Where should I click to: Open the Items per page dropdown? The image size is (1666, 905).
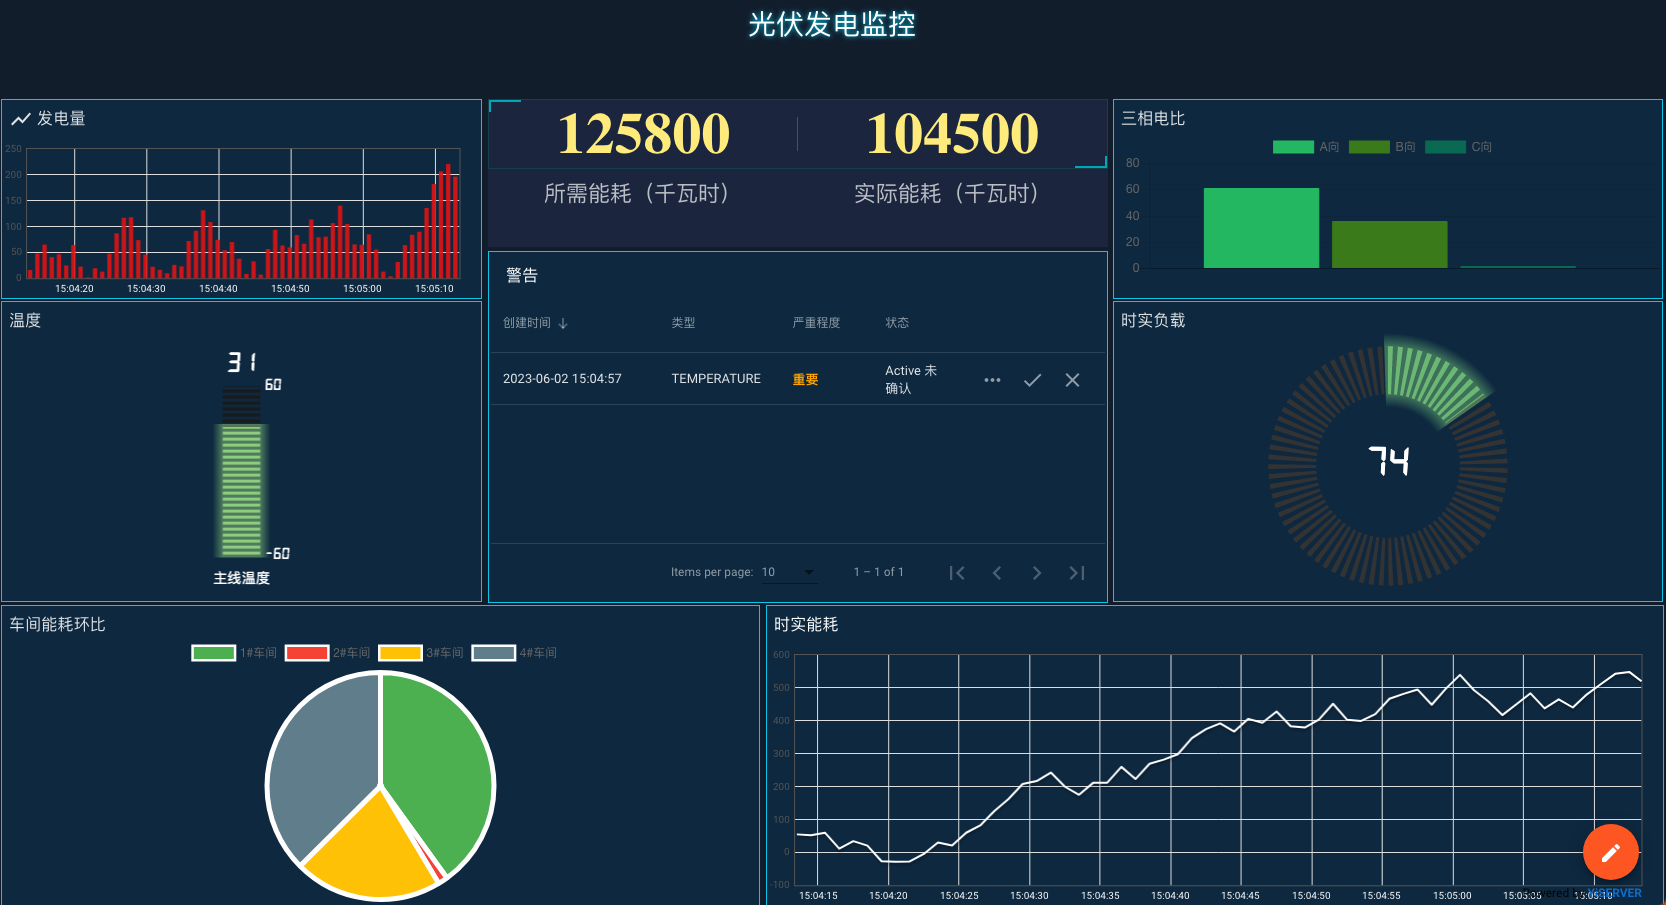pos(789,572)
